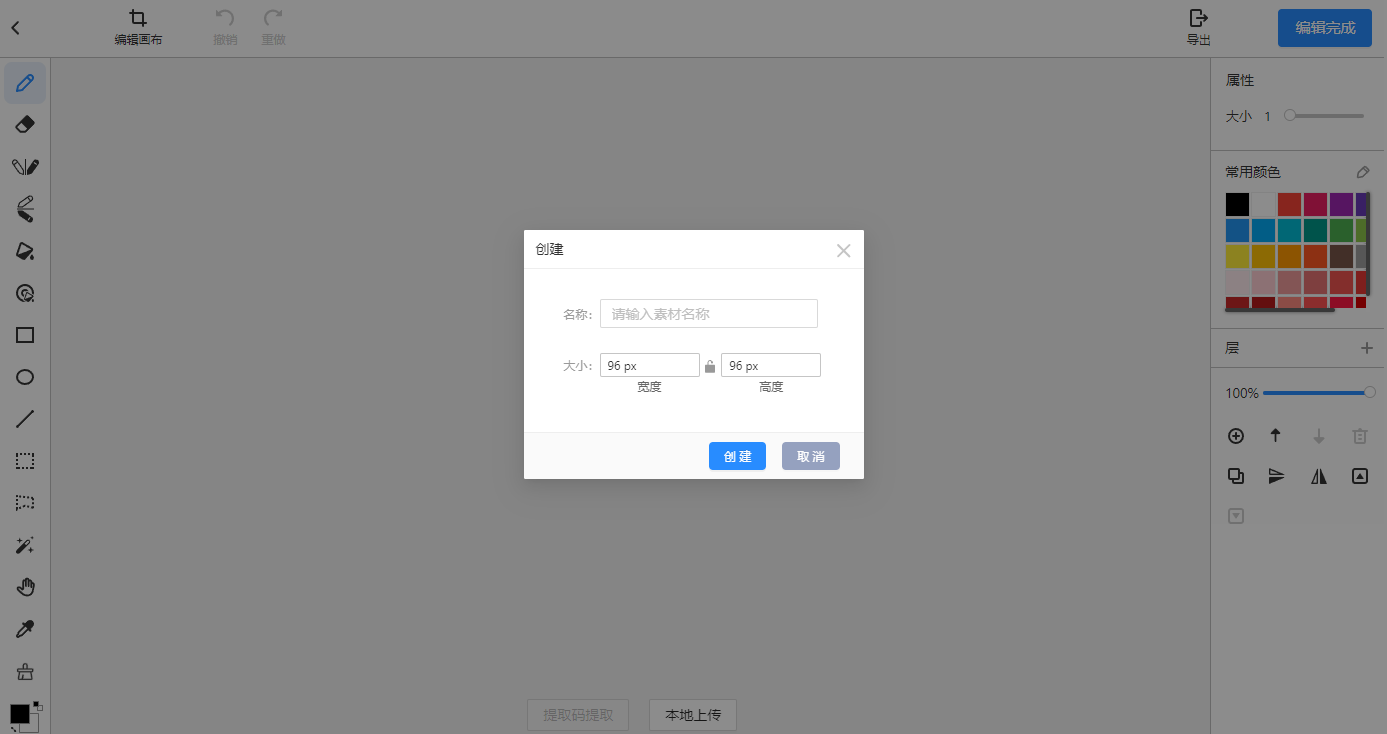Select the Line tool
Viewport: 1387px width, 734px height.
pos(25,419)
